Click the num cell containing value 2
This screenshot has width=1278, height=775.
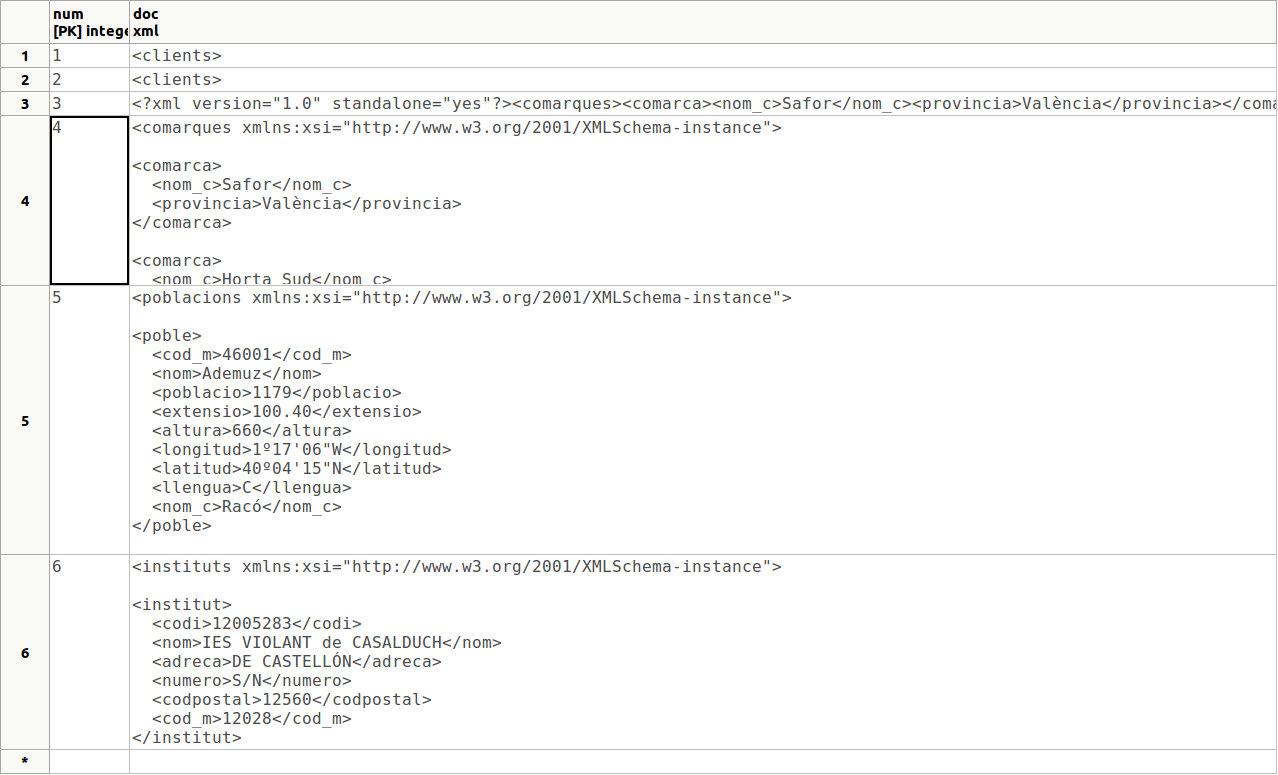tap(89, 80)
